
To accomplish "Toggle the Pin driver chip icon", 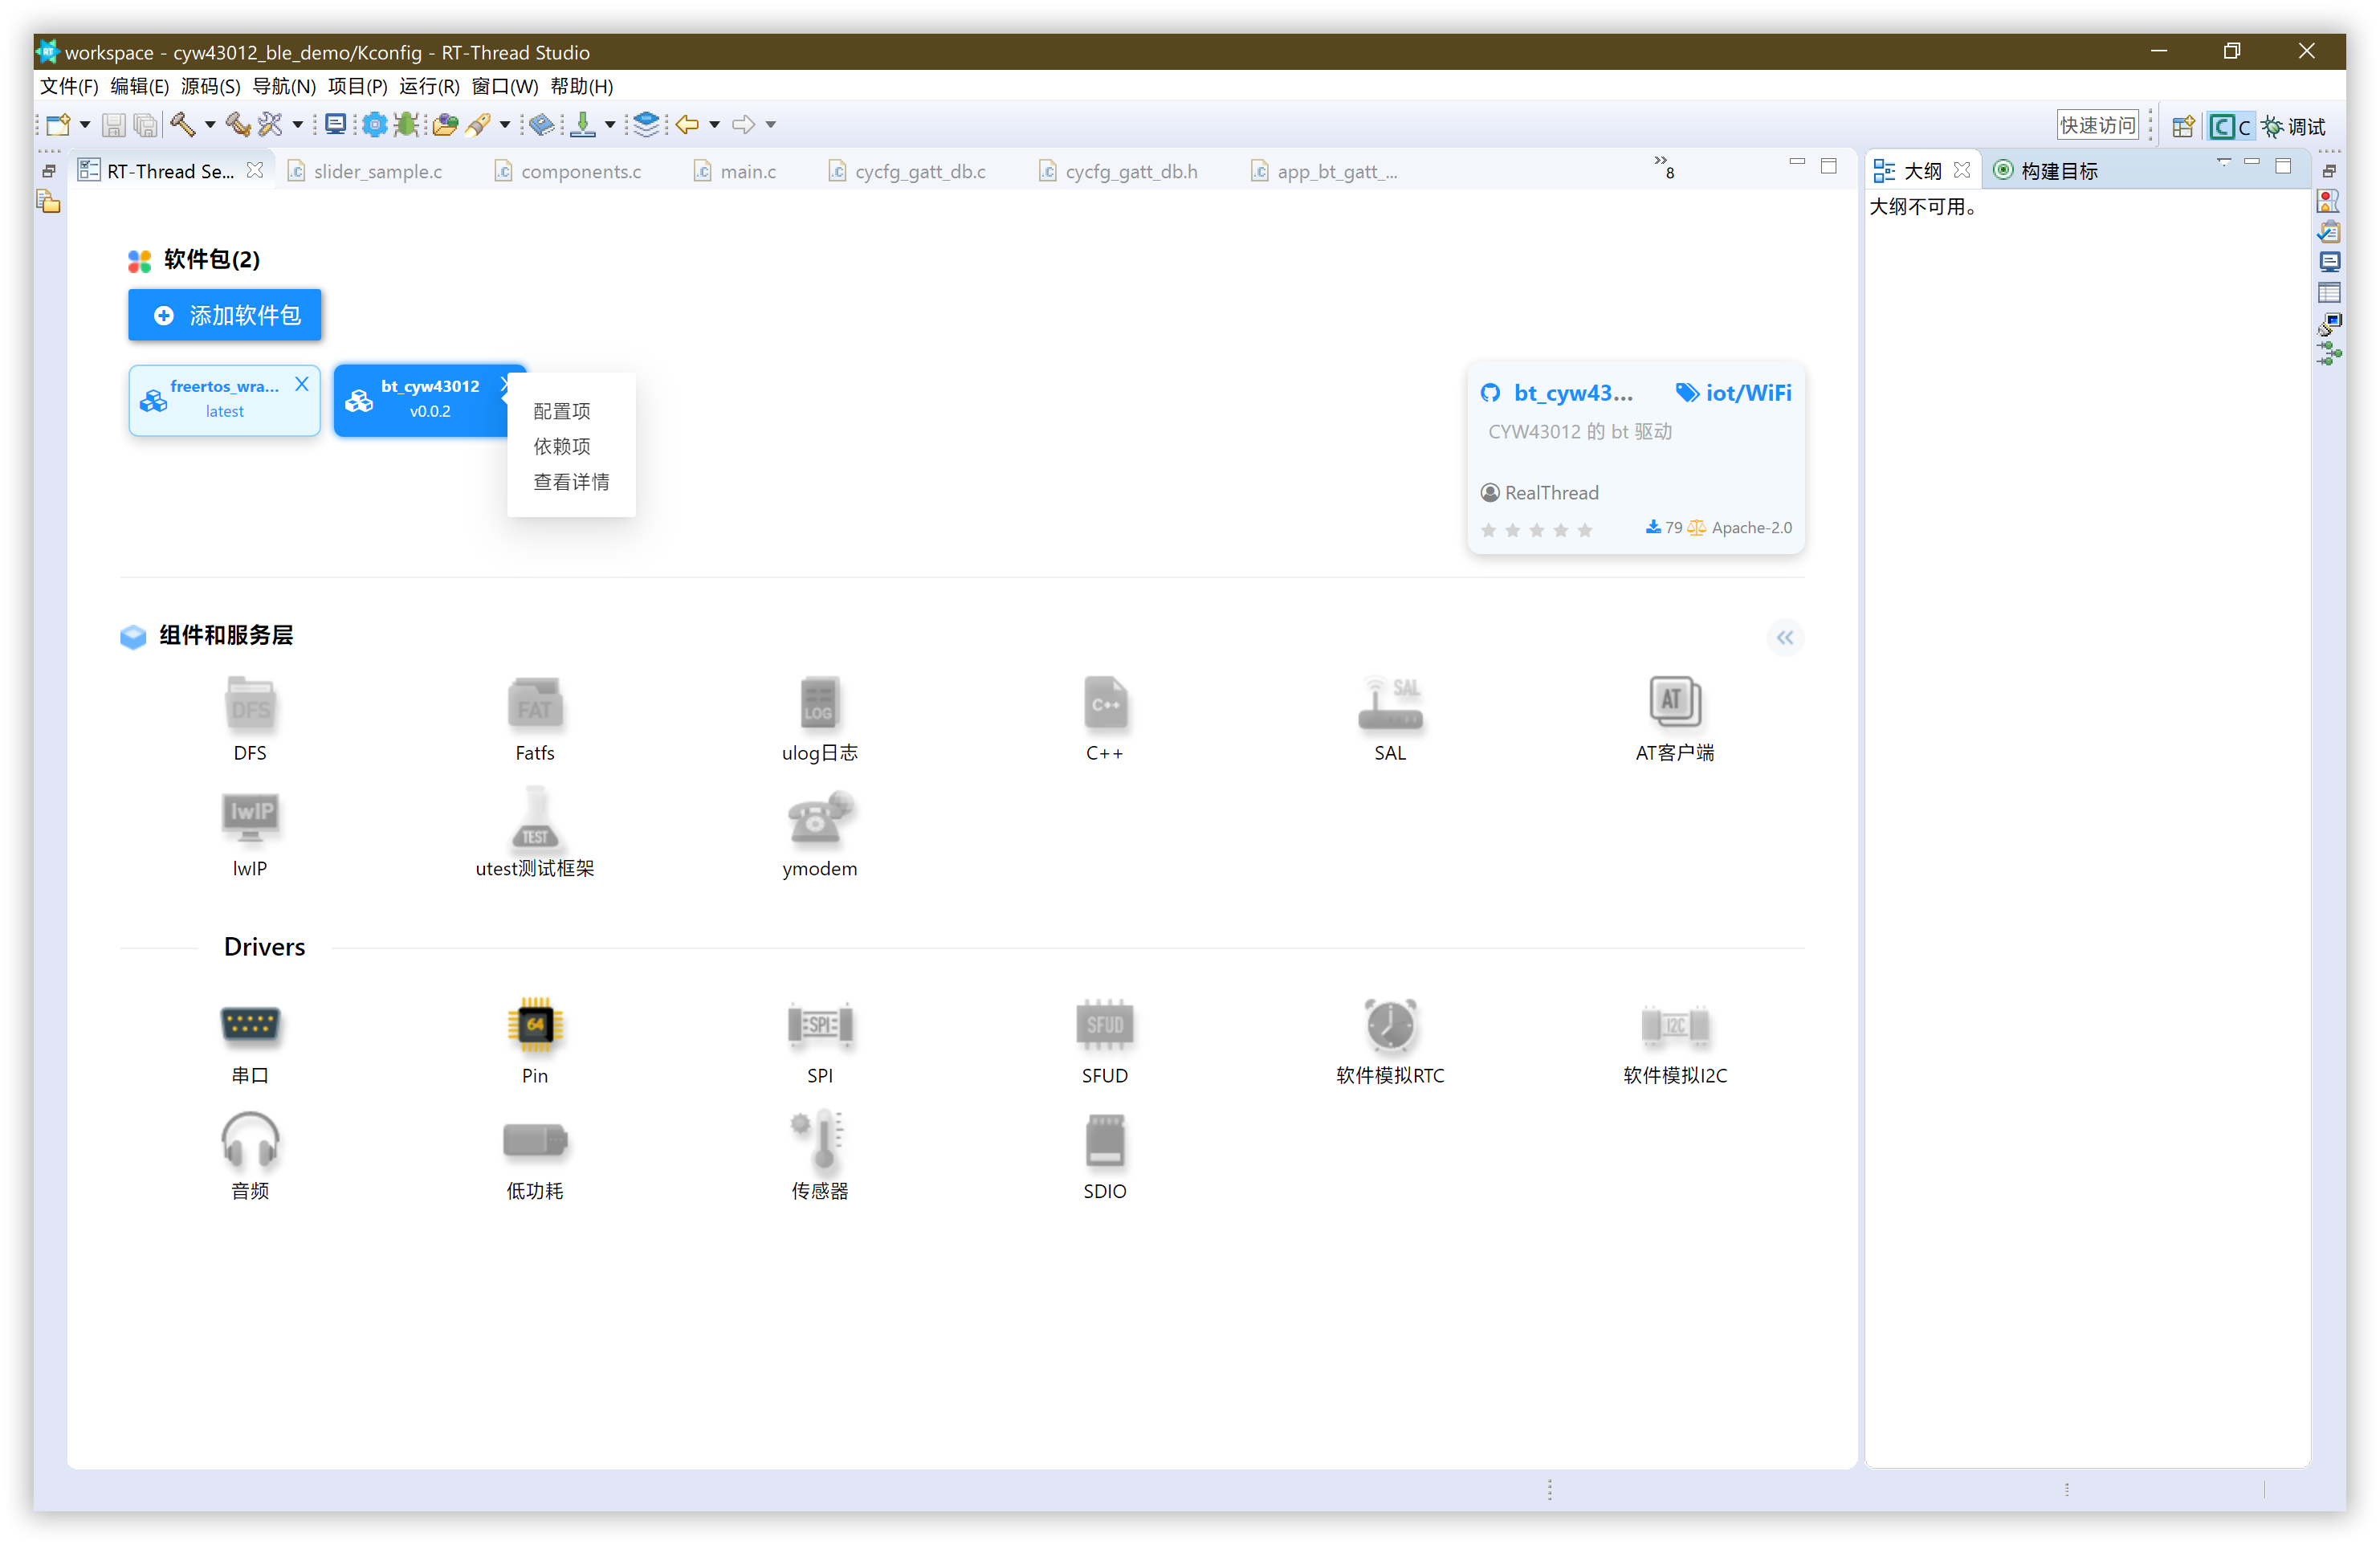I will pos(535,1025).
